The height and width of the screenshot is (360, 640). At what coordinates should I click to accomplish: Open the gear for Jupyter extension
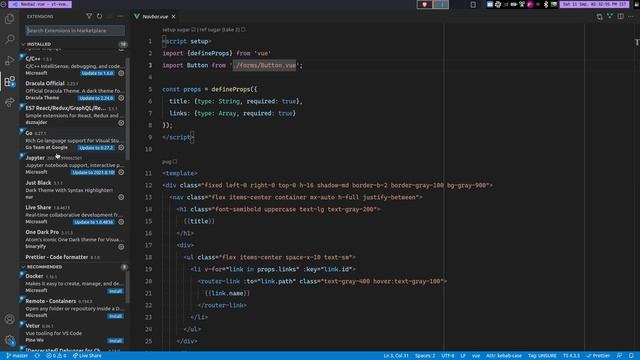(x=121, y=172)
